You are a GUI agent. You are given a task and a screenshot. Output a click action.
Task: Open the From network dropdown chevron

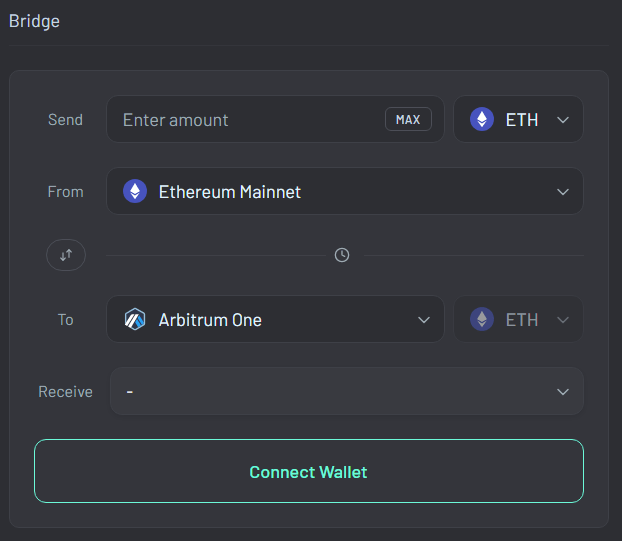(x=563, y=191)
